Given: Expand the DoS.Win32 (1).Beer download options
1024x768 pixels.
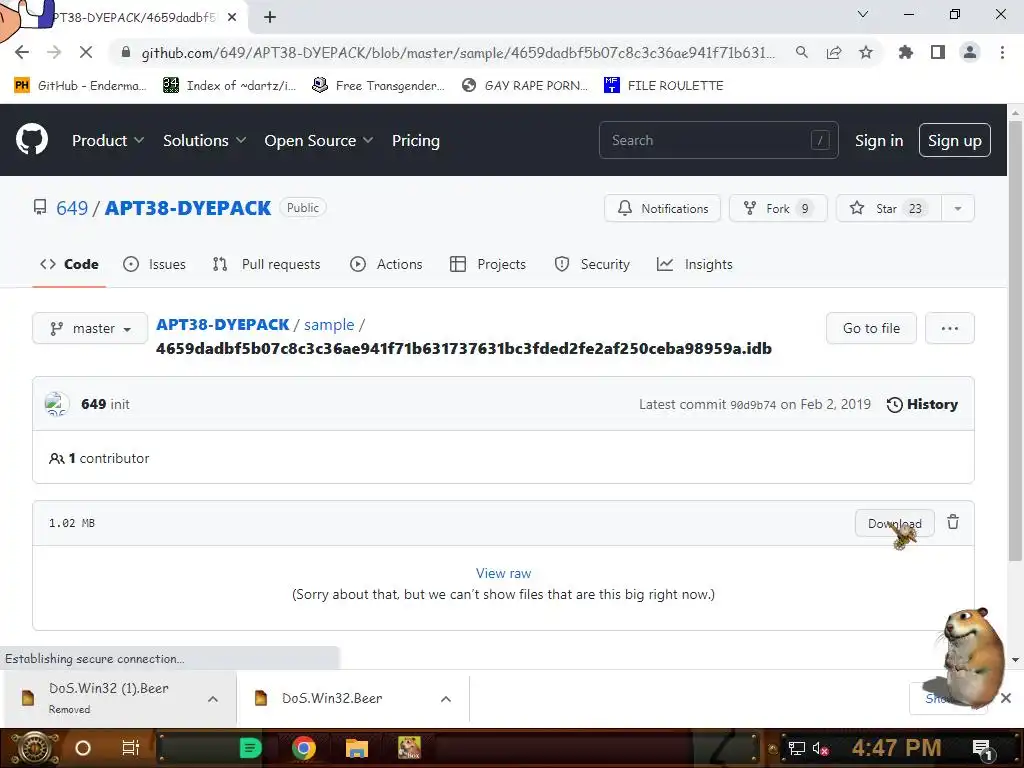Looking at the screenshot, I should (x=213, y=699).
